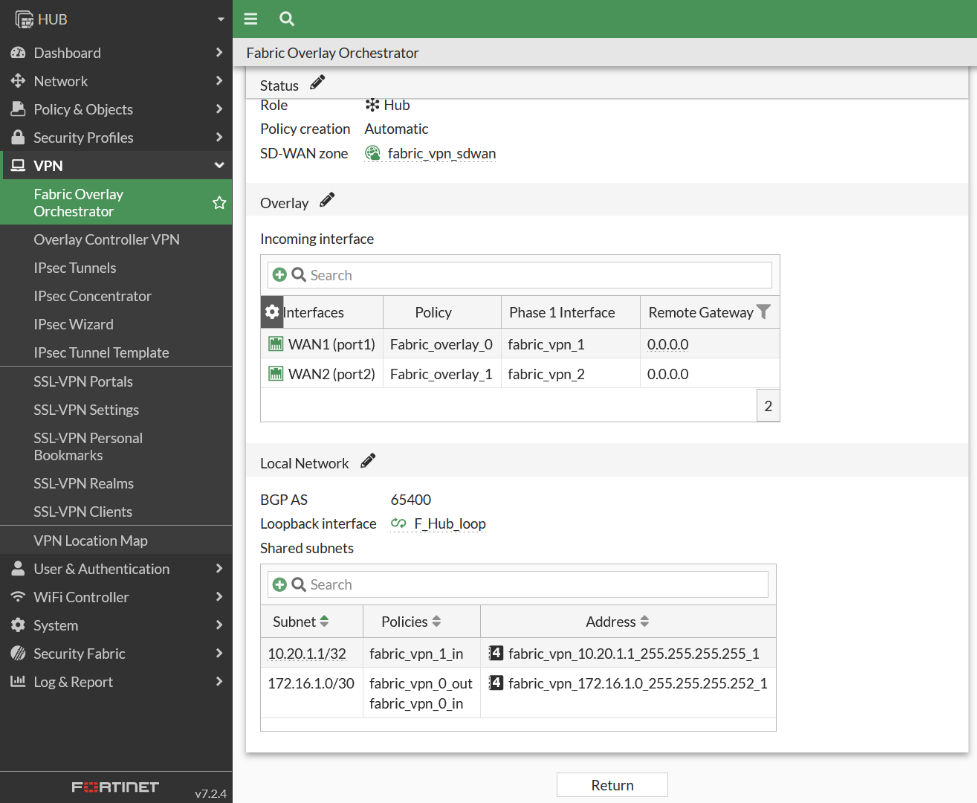Image resolution: width=977 pixels, height=803 pixels.
Task: Edit the Local Network section
Action: click(x=367, y=462)
